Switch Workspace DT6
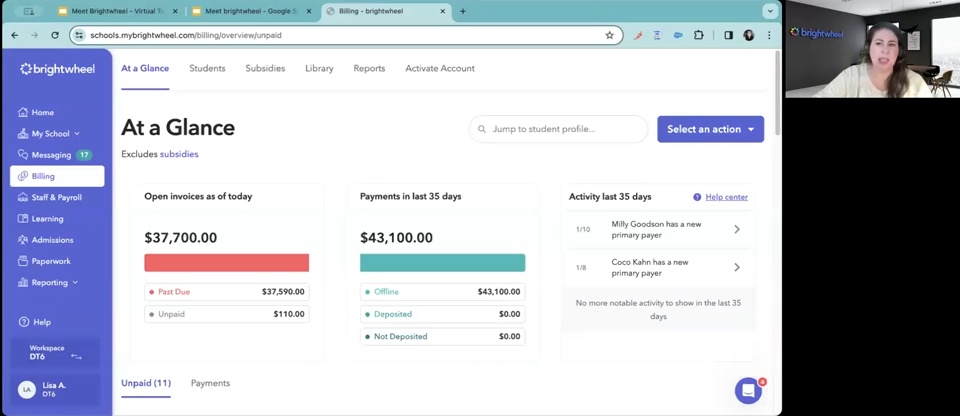The height and width of the screenshot is (416, 960). tap(55, 352)
